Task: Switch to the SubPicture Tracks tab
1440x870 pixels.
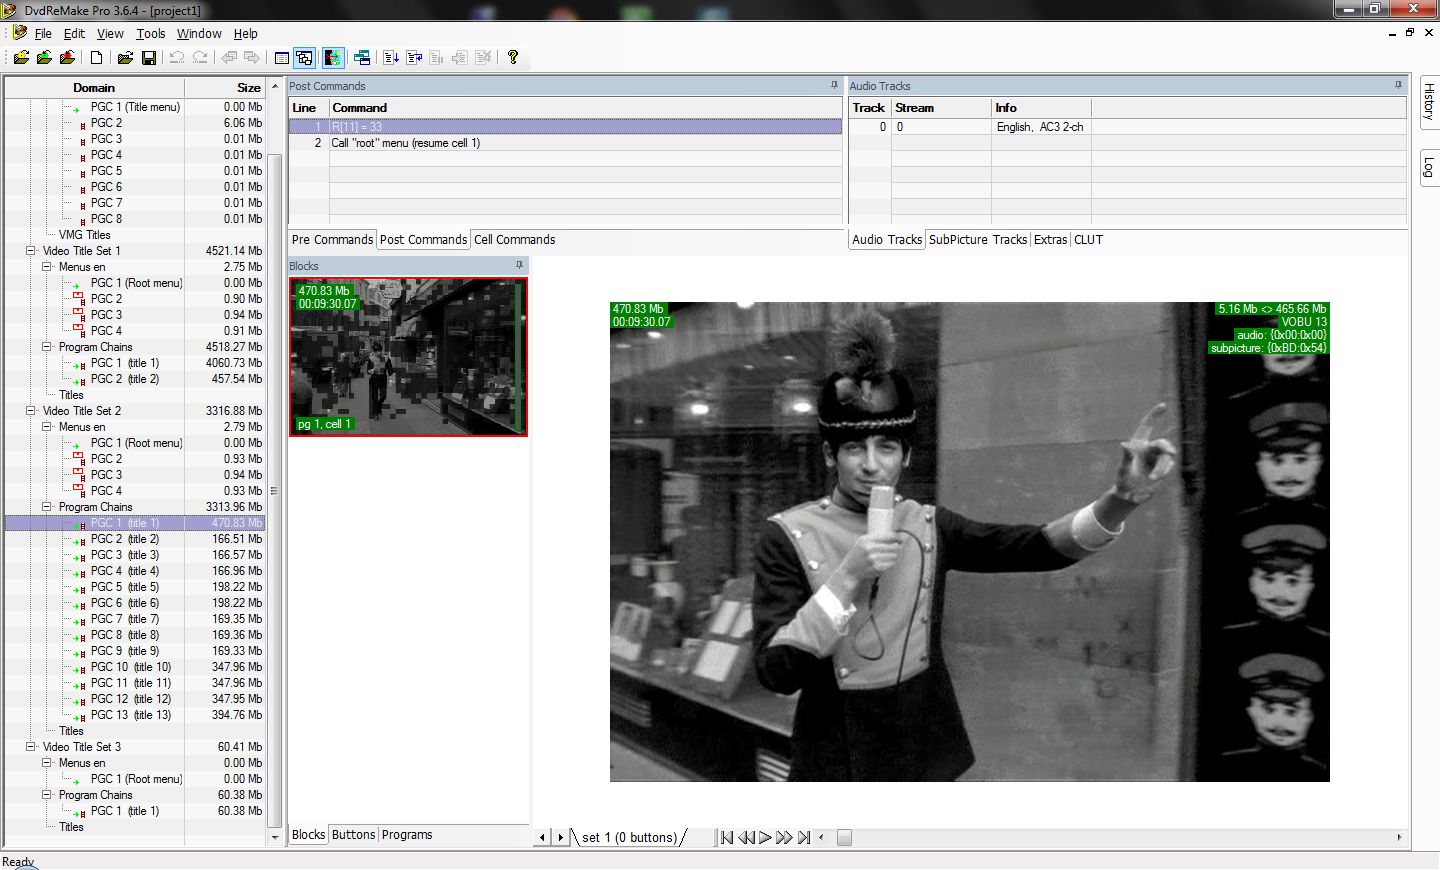Action: coord(978,240)
